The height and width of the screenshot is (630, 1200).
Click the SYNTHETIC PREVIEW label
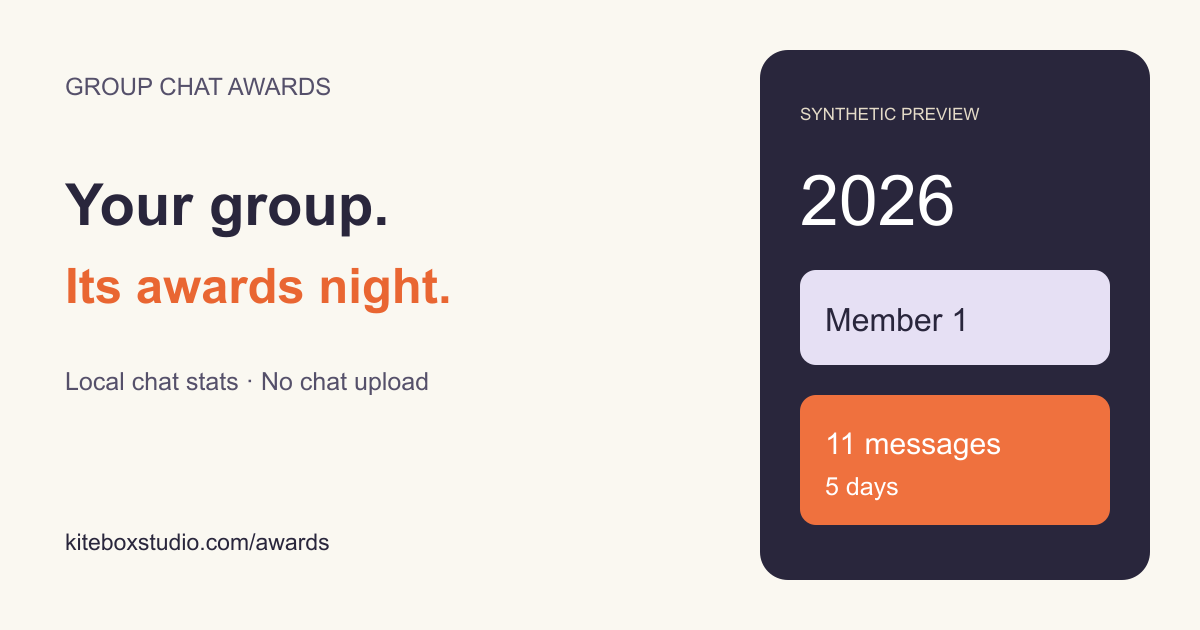click(890, 114)
